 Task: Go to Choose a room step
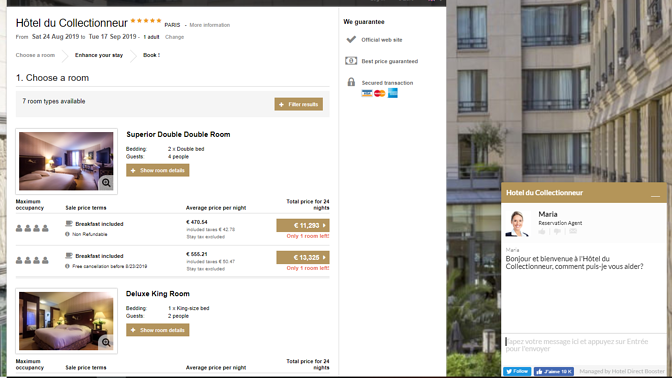pyautogui.click(x=35, y=55)
